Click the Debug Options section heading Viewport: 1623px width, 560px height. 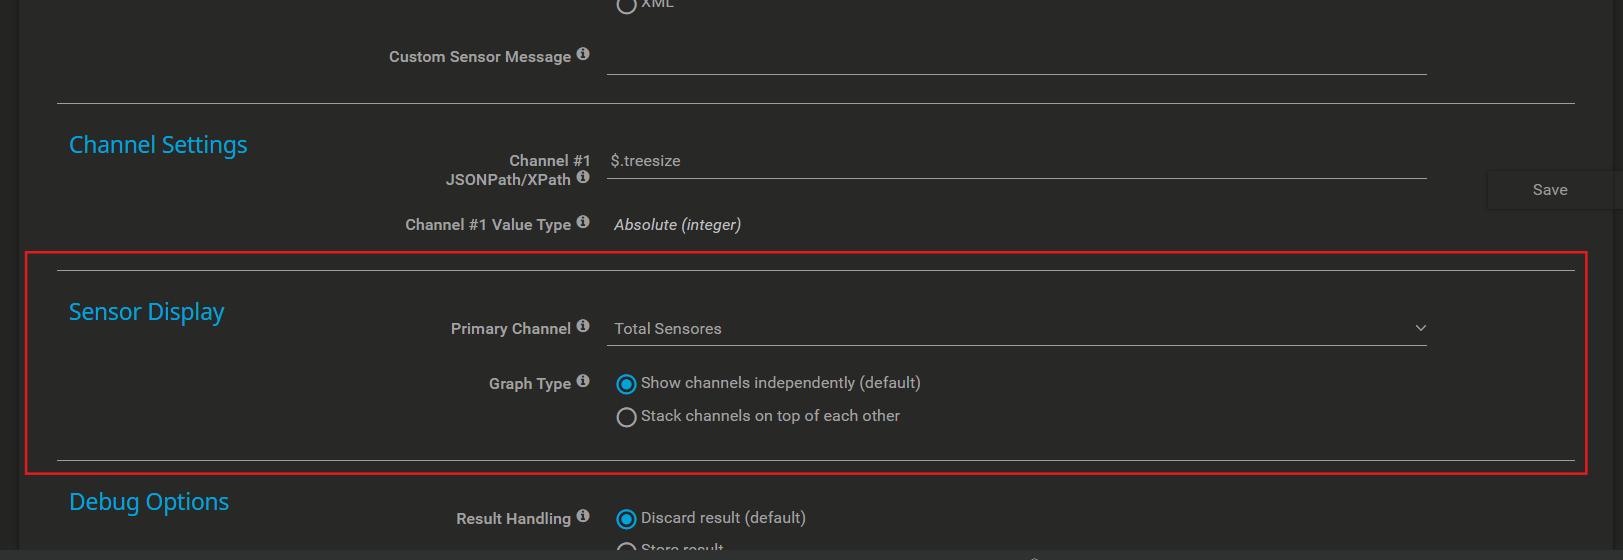(149, 502)
